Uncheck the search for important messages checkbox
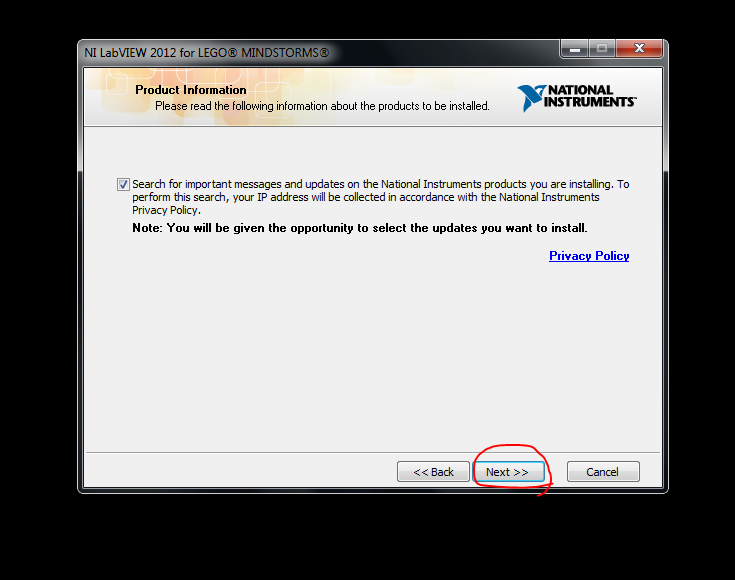This screenshot has width=735, height=580. click(123, 184)
